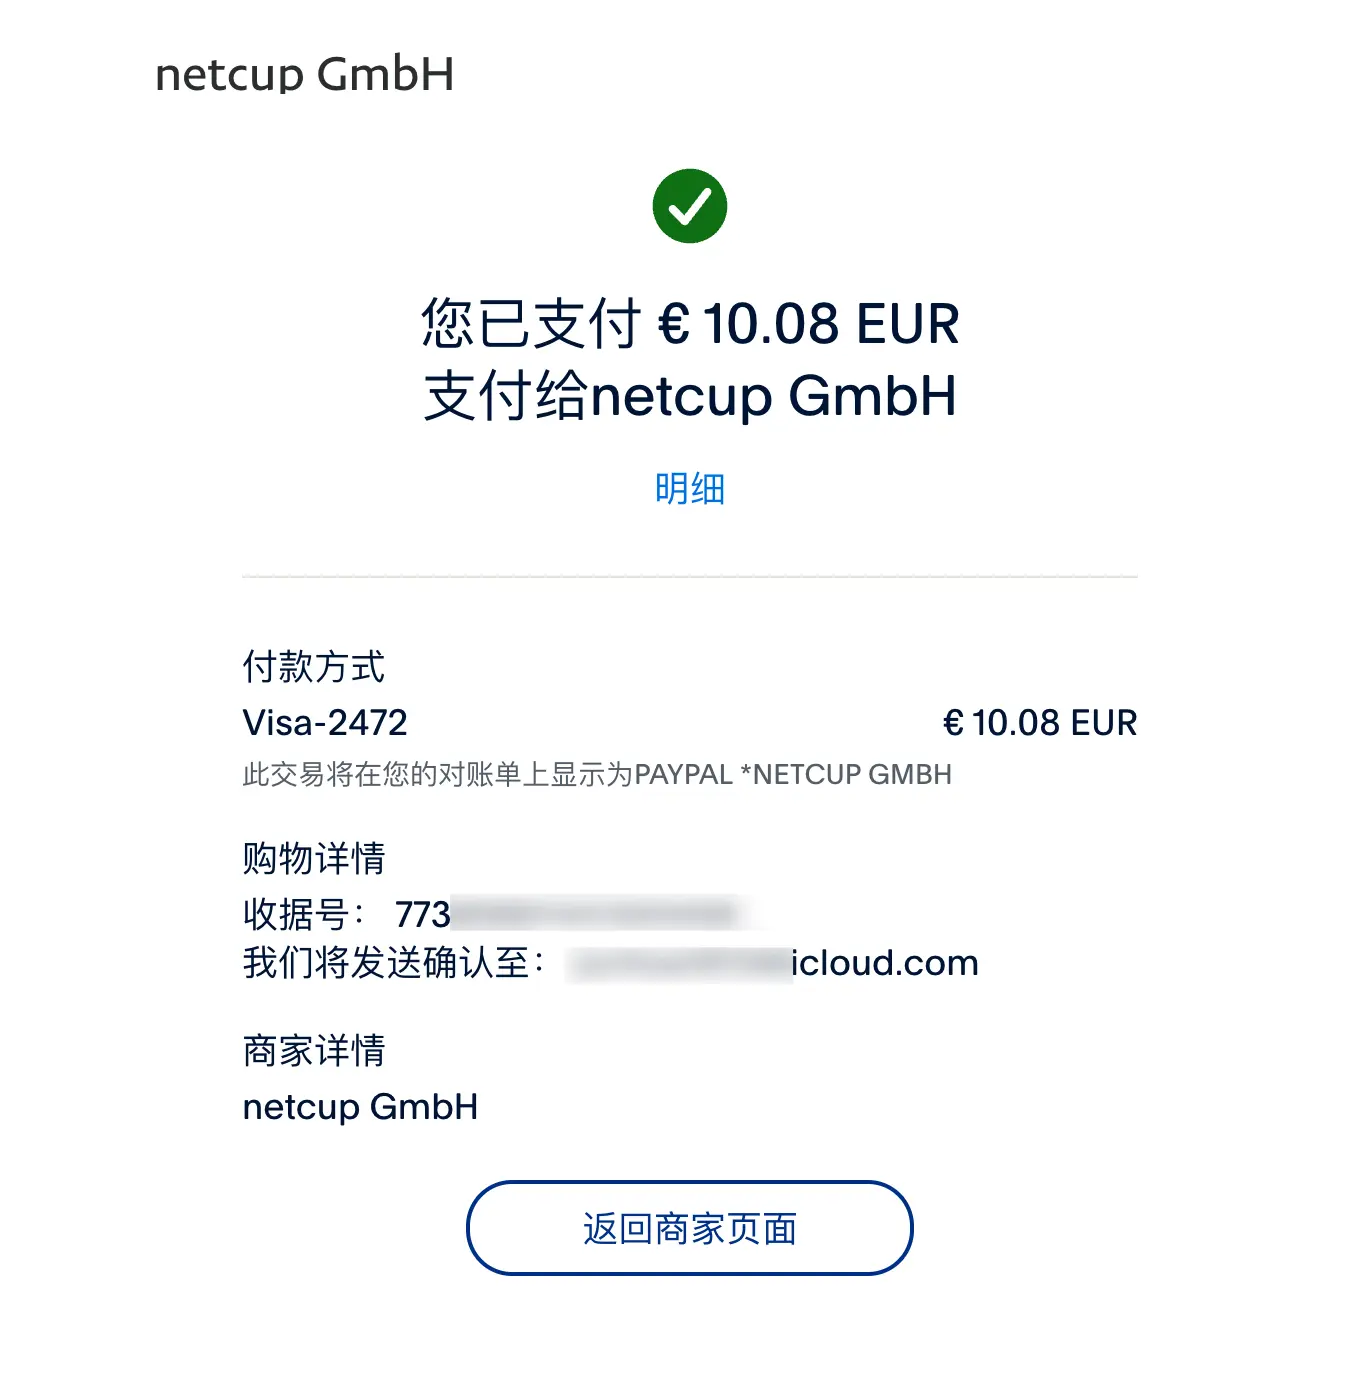The width and height of the screenshot is (1346, 1384).
Task: Click the 收据号 label text
Action: pyautogui.click(x=304, y=914)
